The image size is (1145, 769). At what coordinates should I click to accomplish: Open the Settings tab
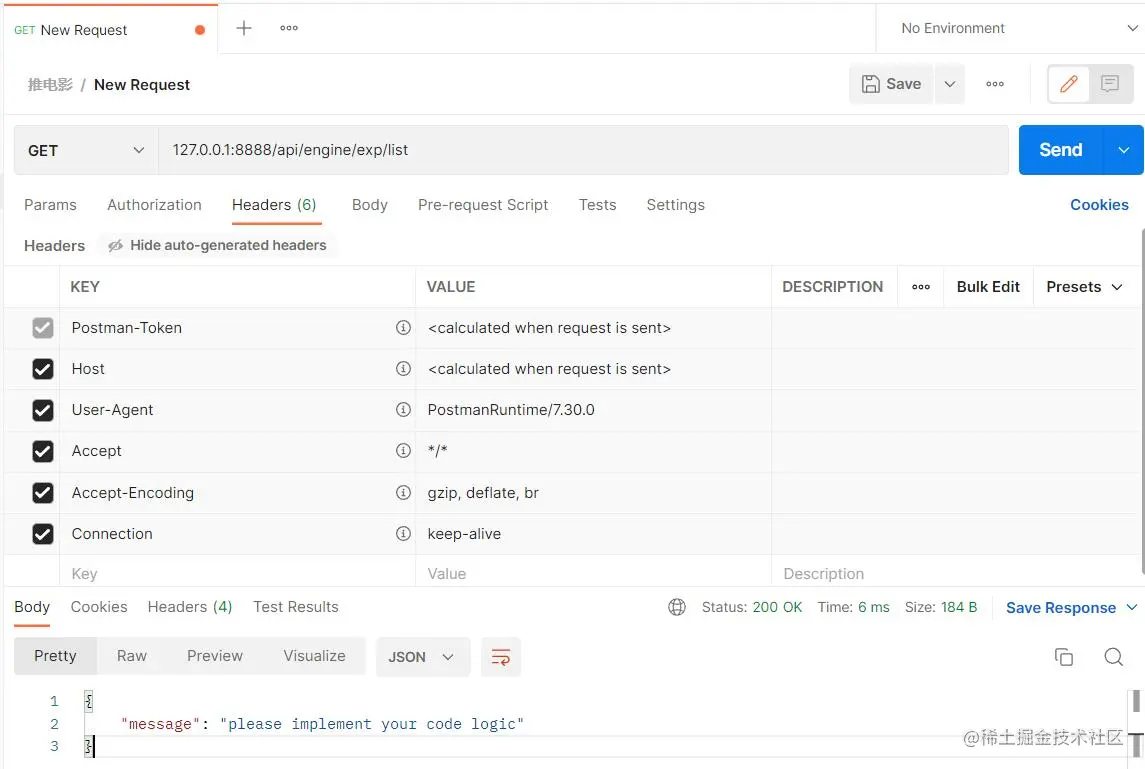click(675, 204)
